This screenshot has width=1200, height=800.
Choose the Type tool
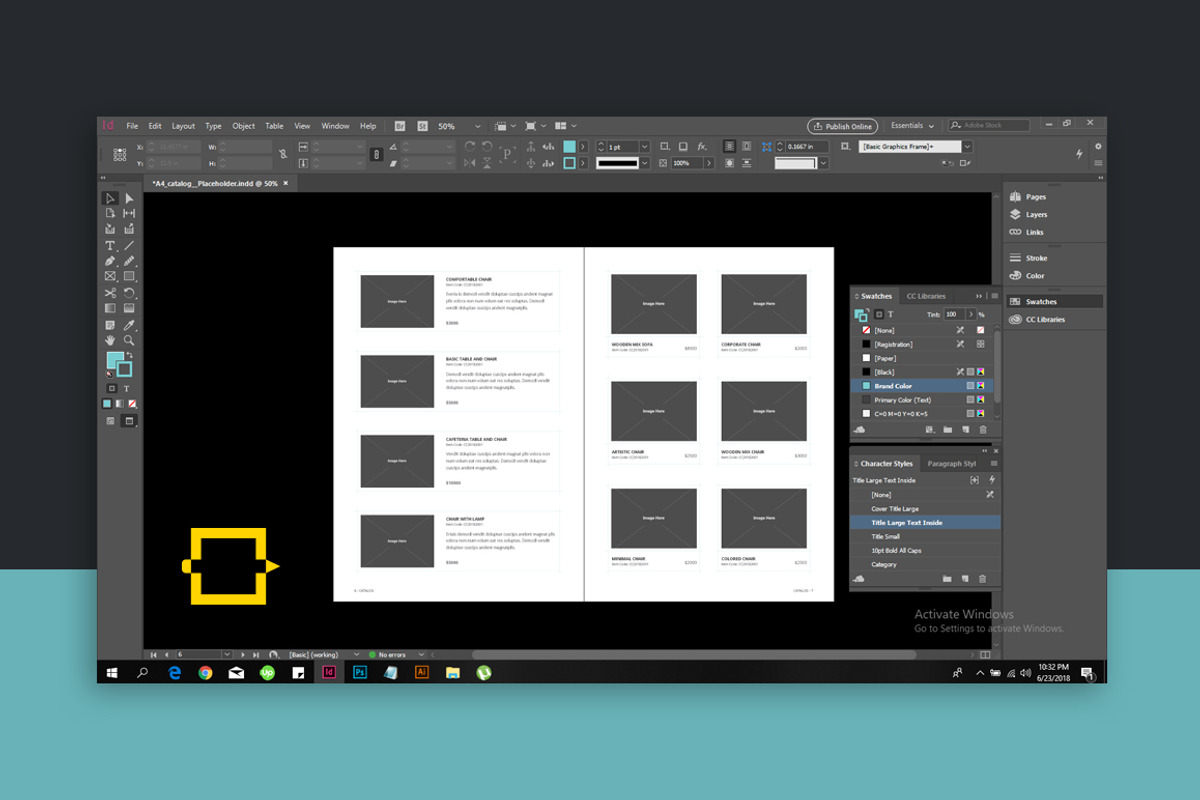(x=110, y=246)
